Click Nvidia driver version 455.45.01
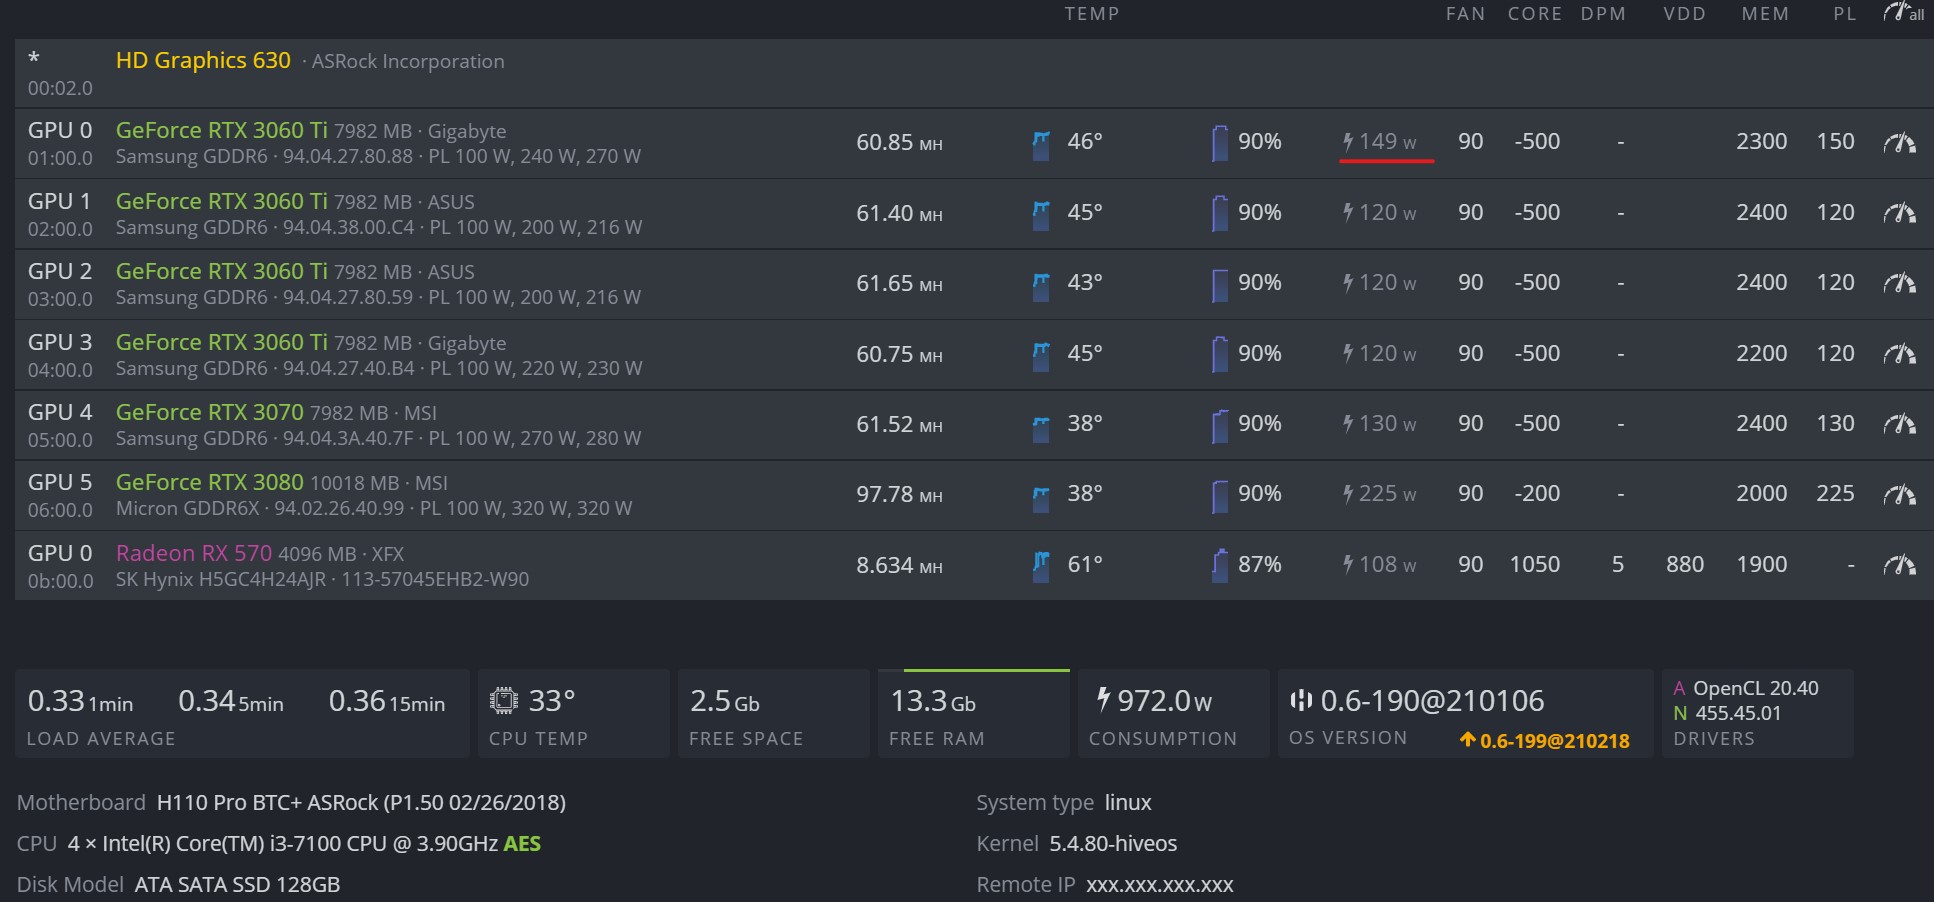This screenshot has height=902, width=1934. 1738,713
